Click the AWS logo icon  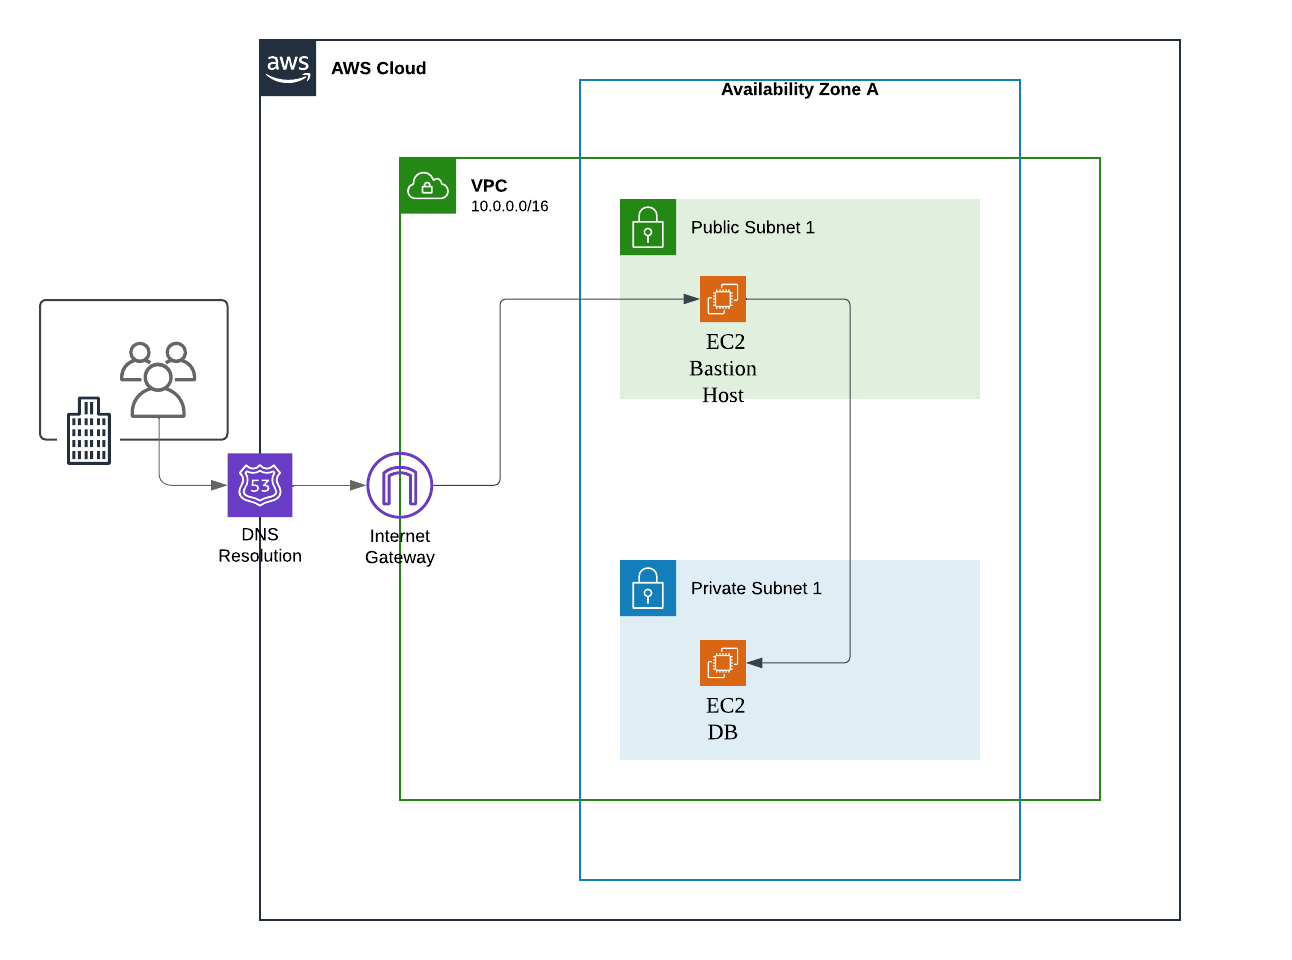(288, 68)
